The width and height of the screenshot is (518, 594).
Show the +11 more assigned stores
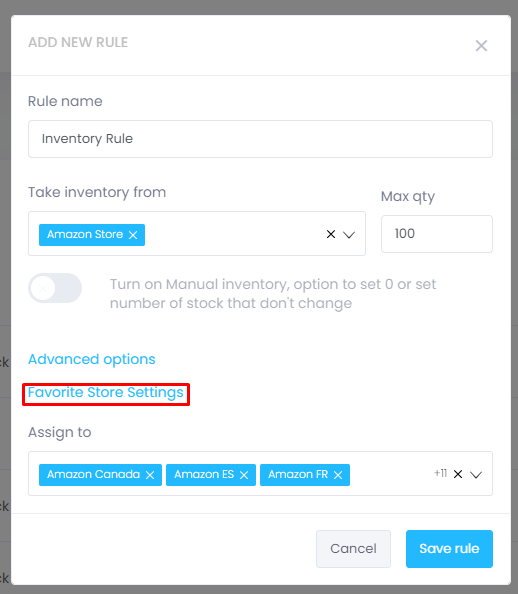coord(440,473)
